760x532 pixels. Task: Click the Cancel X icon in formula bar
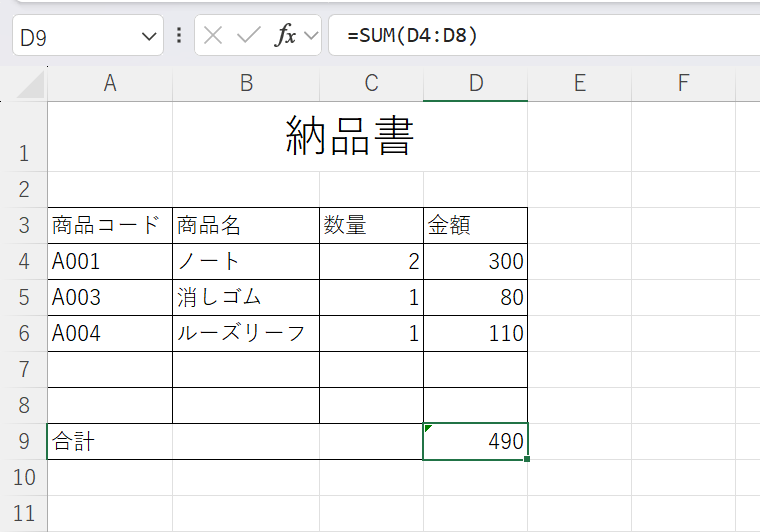[x=213, y=35]
